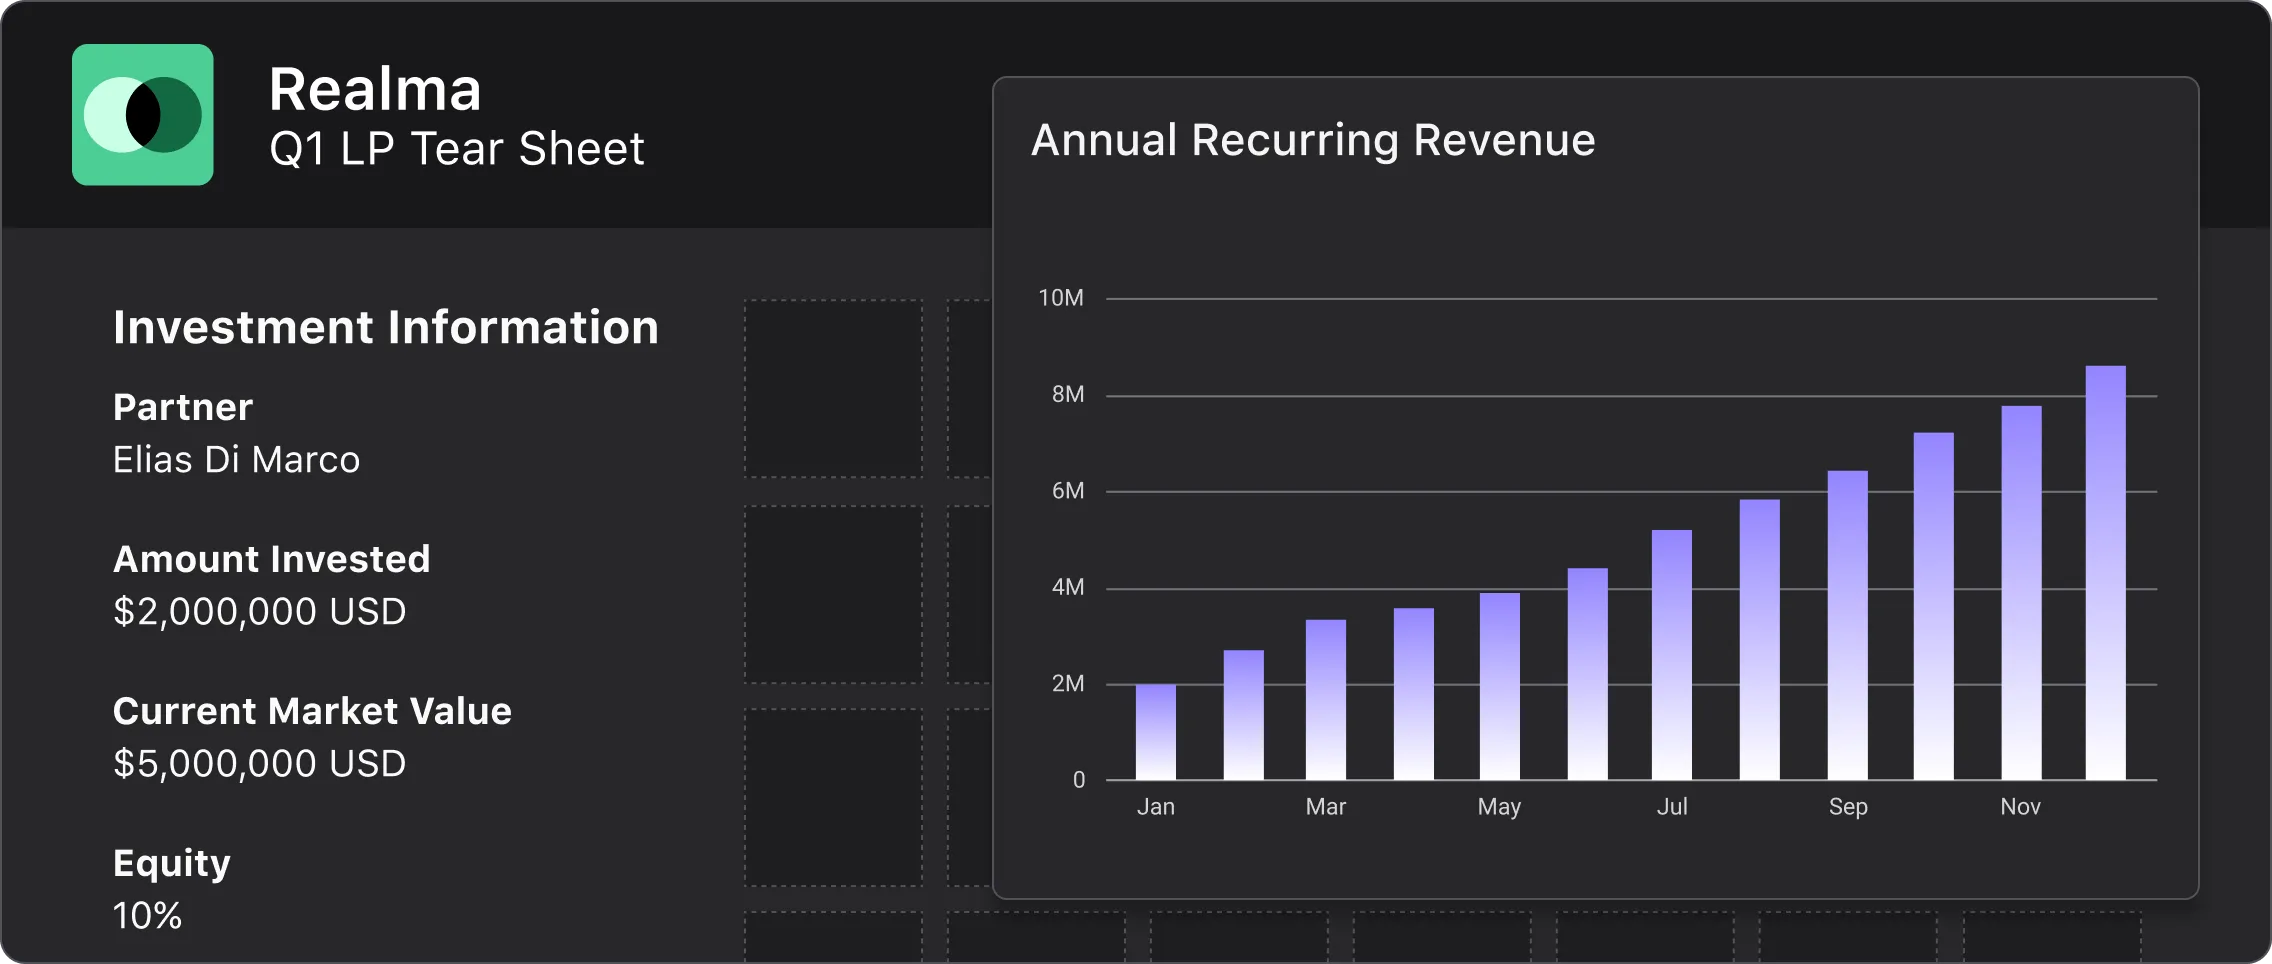The height and width of the screenshot is (964, 2272).
Task: Open the Q1 LP Tear Sheet label
Action: point(458,148)
